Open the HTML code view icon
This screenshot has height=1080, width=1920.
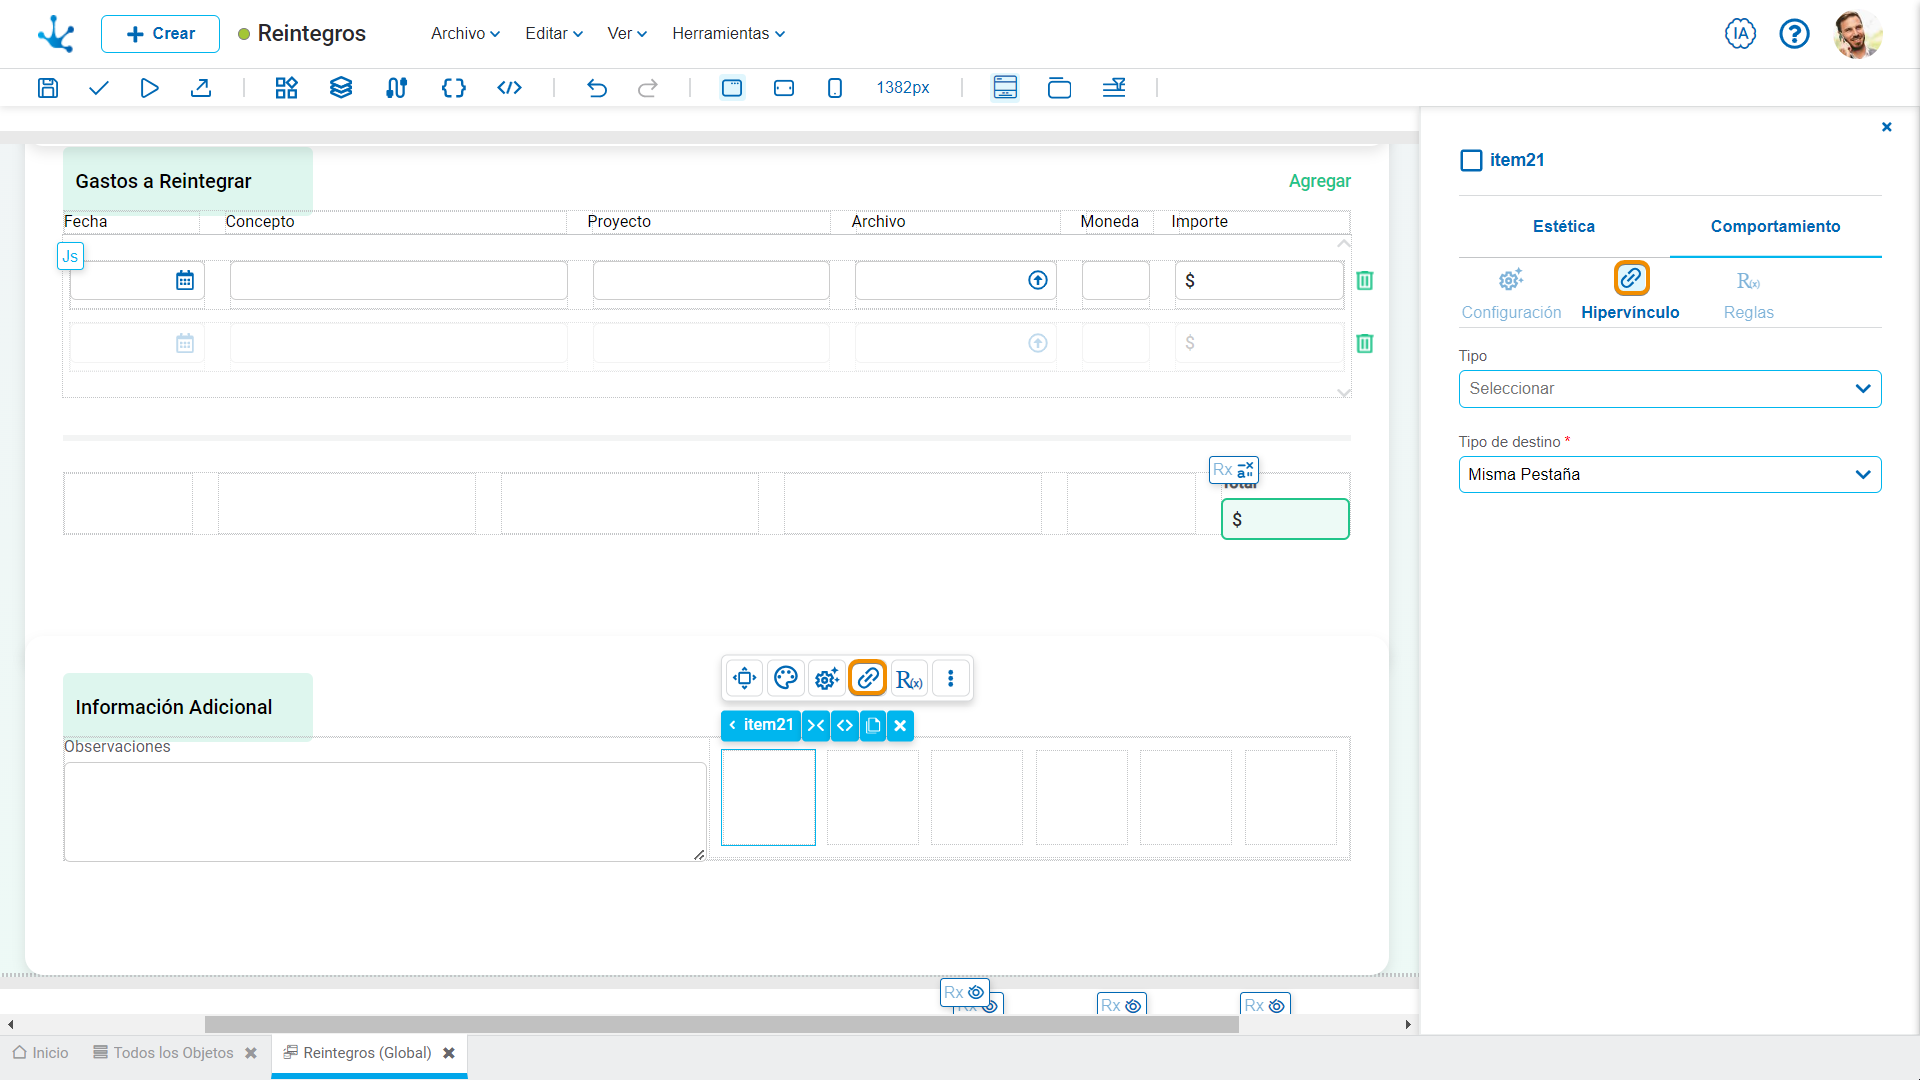[510, 88]
